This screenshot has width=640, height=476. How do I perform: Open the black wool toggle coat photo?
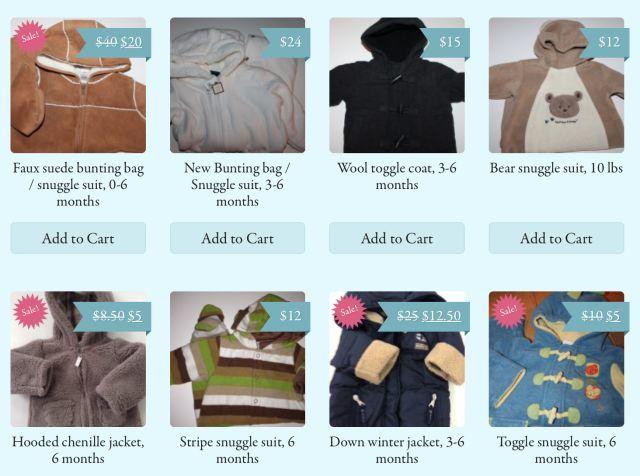(x=397, y=85)
